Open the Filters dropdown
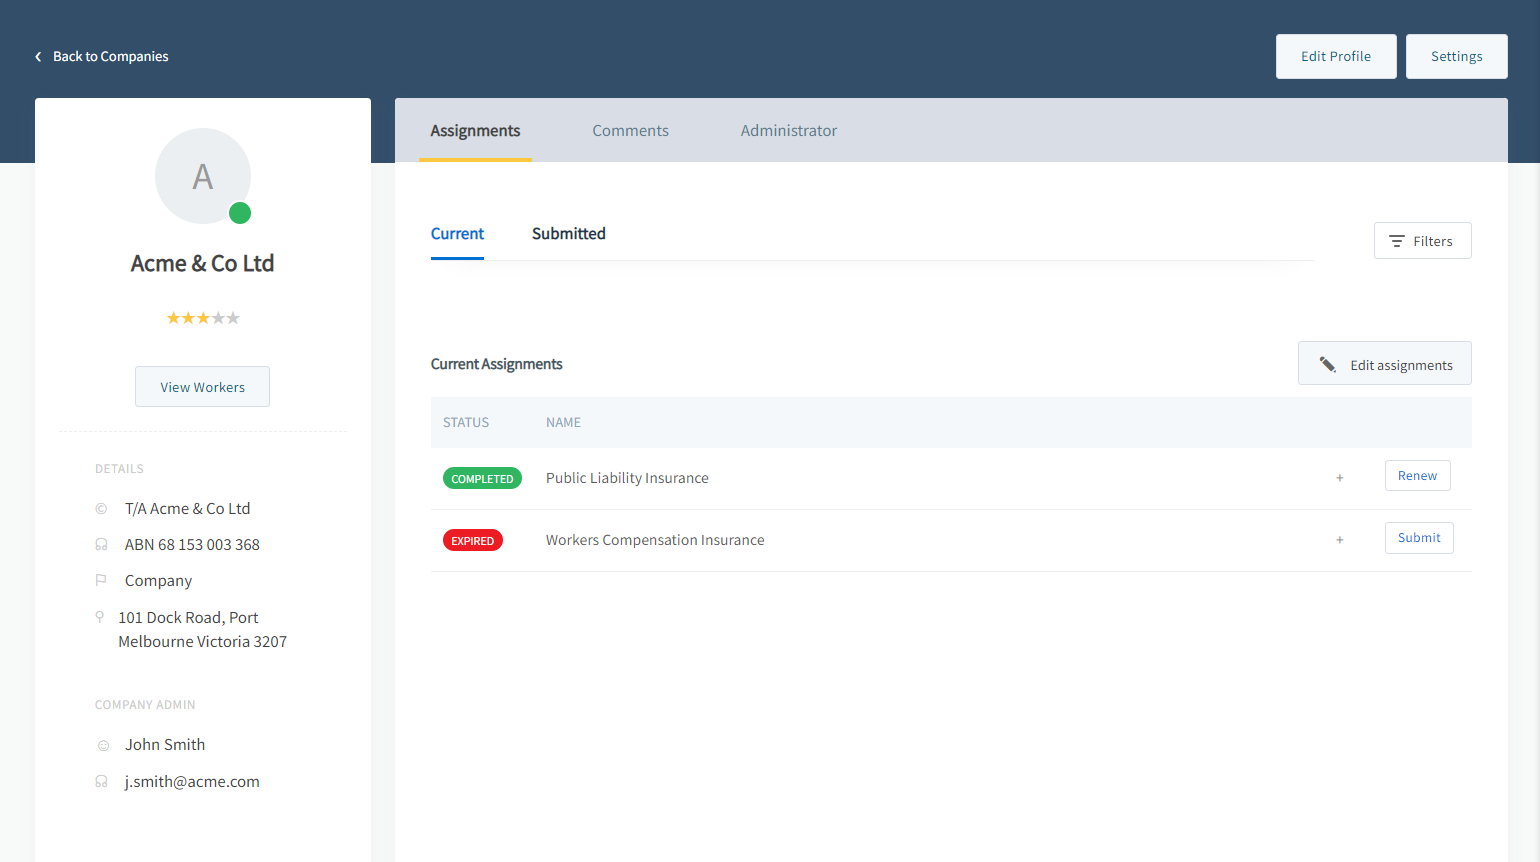Viewport: 1540px width, 862px height. pyautogui.click(x=1422, y=241)
